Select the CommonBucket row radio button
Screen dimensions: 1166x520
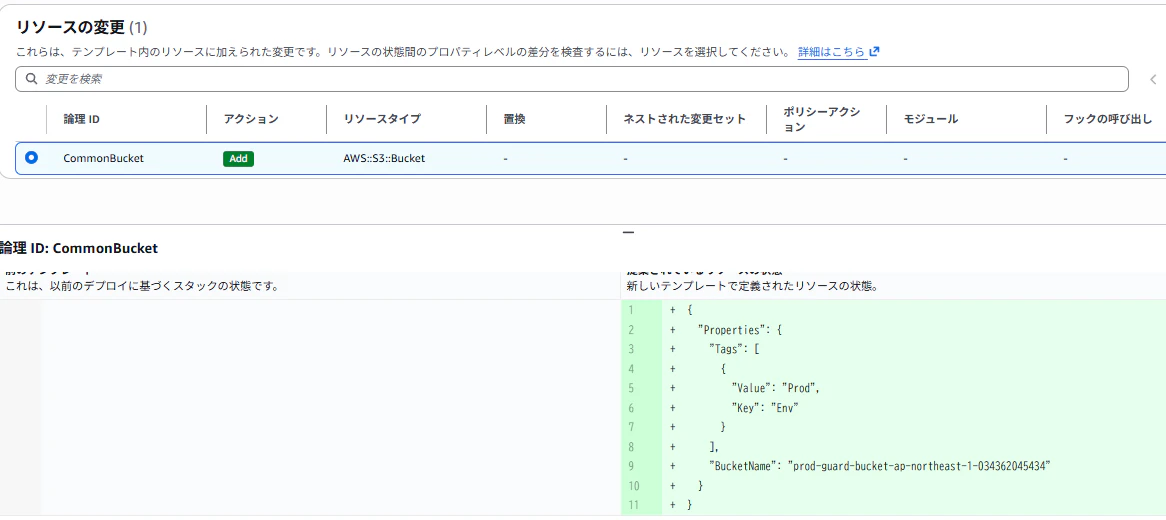pos(31,158)
